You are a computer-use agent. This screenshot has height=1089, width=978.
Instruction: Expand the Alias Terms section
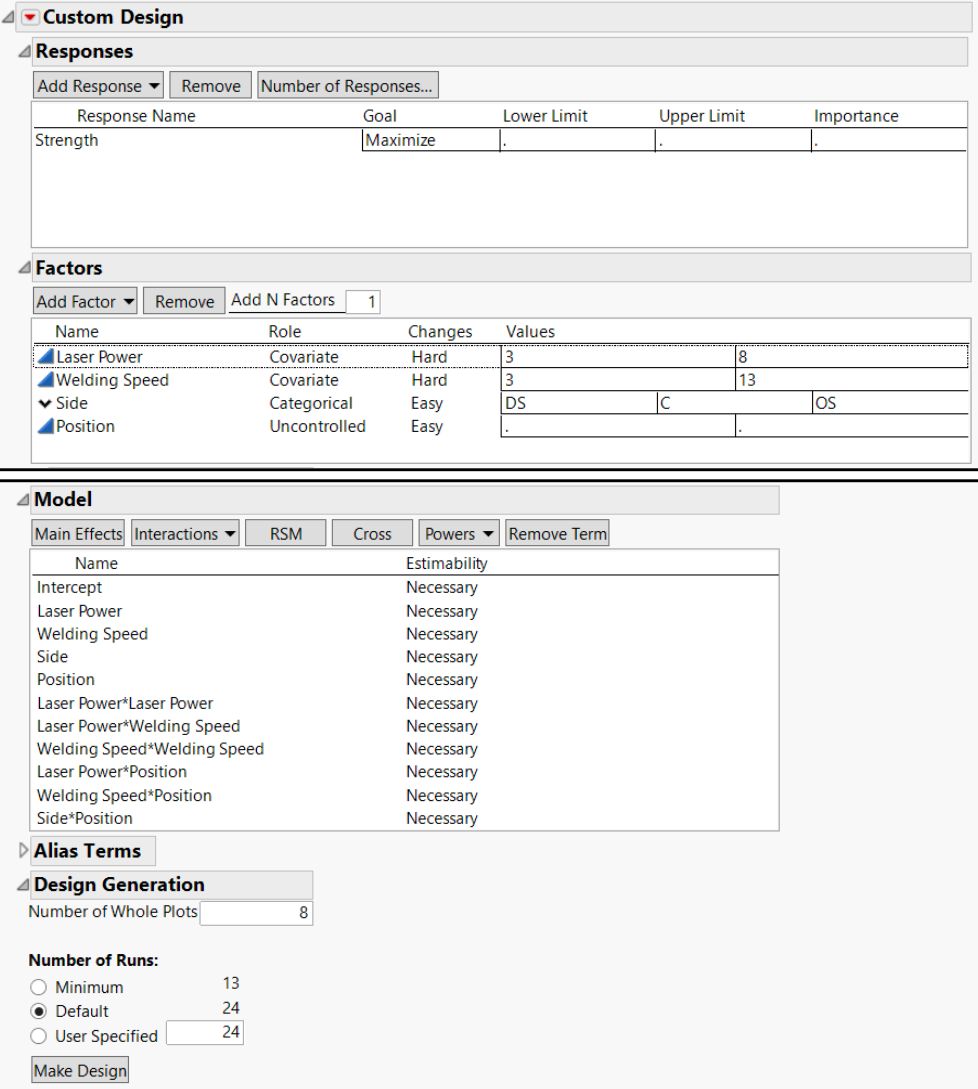(x=22, y=851)
